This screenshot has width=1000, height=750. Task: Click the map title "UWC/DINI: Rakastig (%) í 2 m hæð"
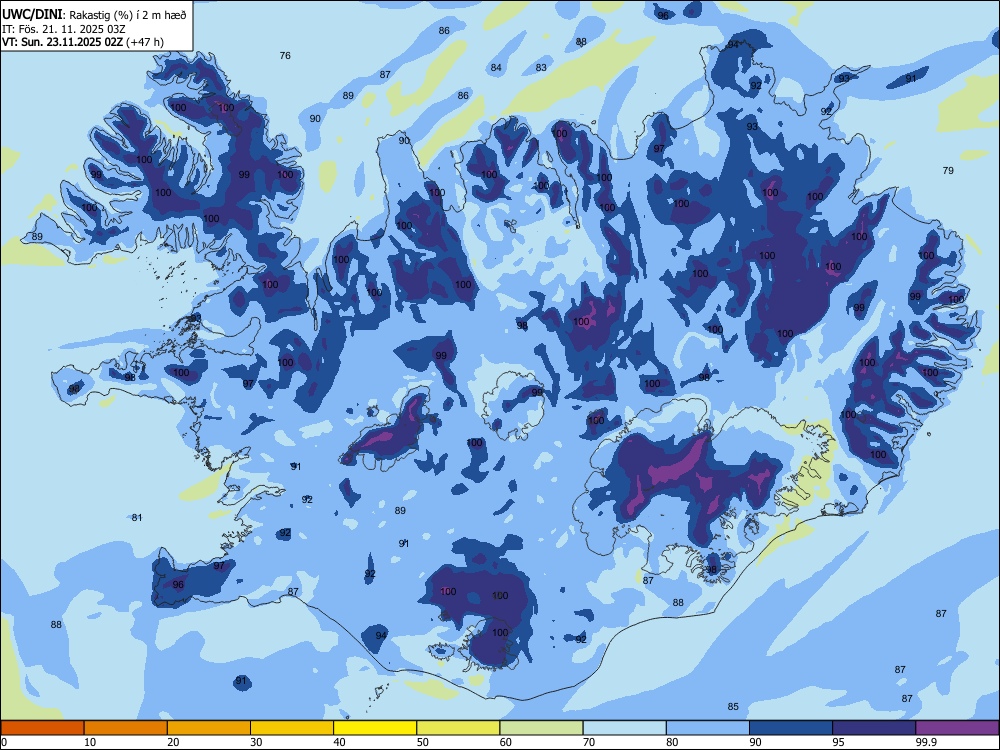tap(94, 15)
